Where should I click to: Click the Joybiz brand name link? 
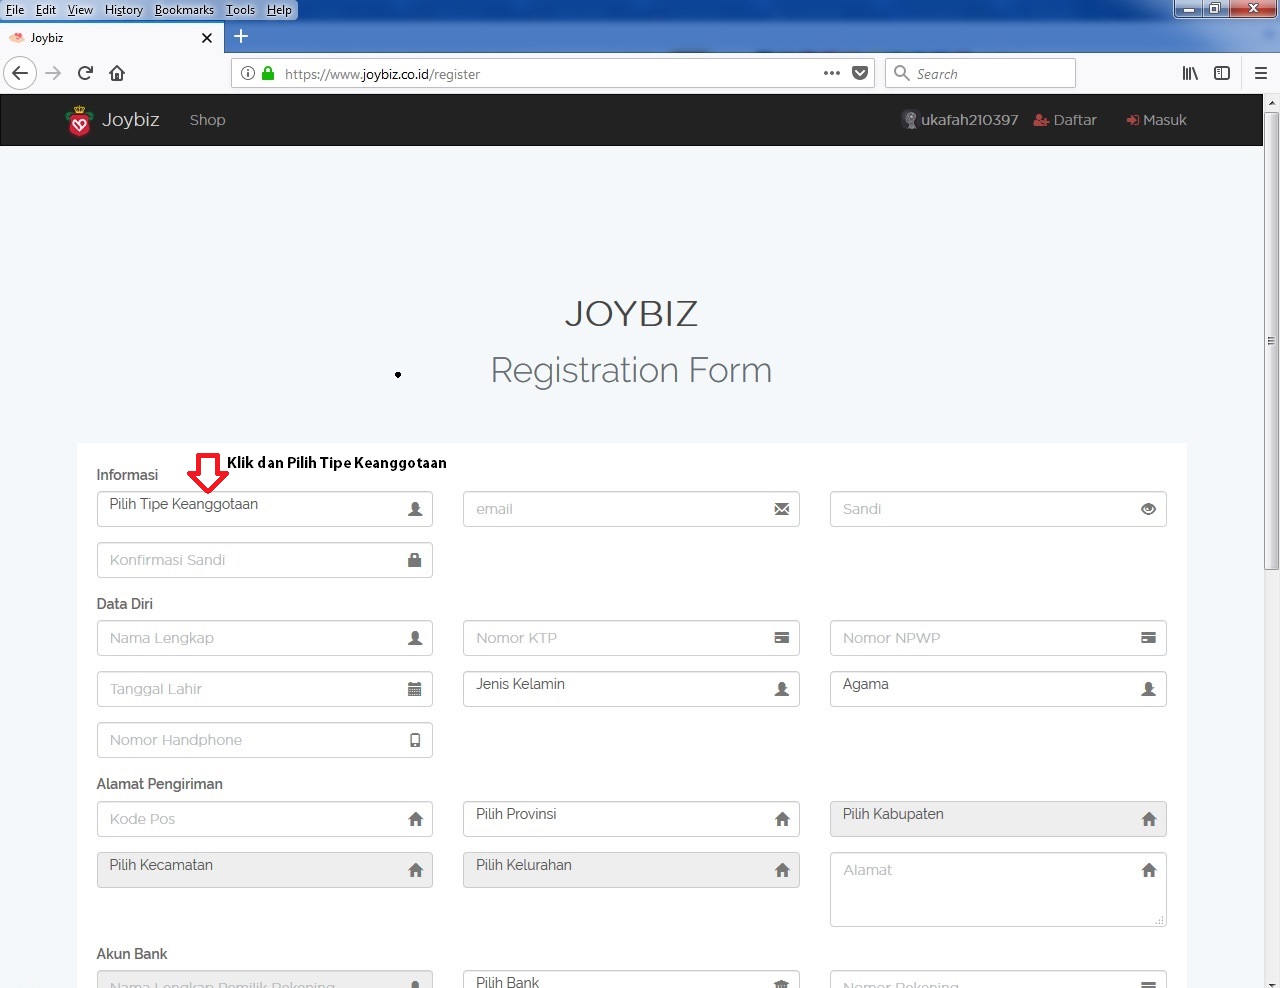(131, 120)
